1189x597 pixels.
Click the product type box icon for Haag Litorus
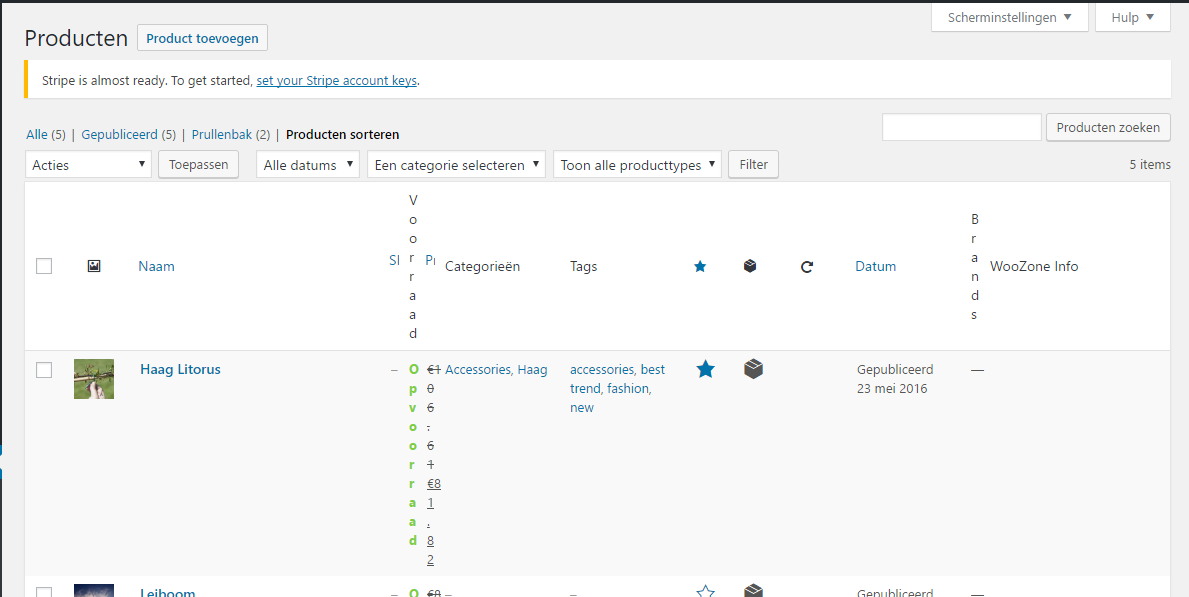click(753, 370)
